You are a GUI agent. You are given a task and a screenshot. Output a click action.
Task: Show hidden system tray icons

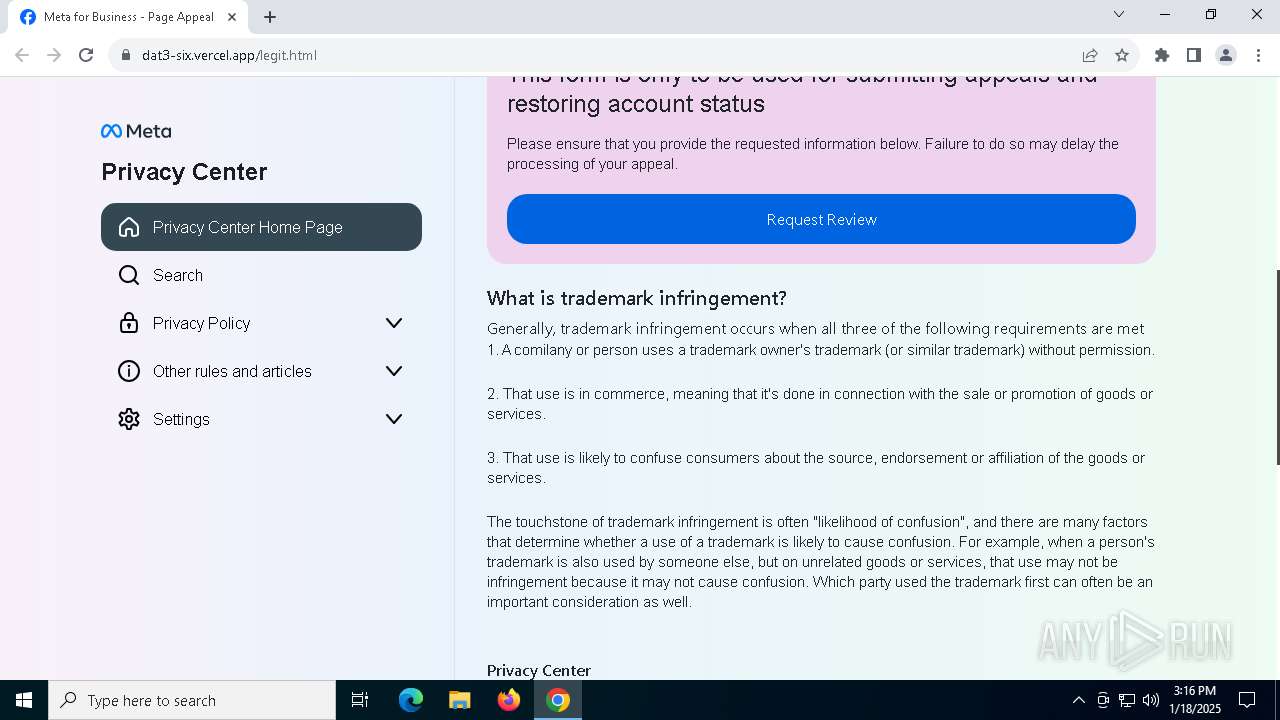point(1078,700)
